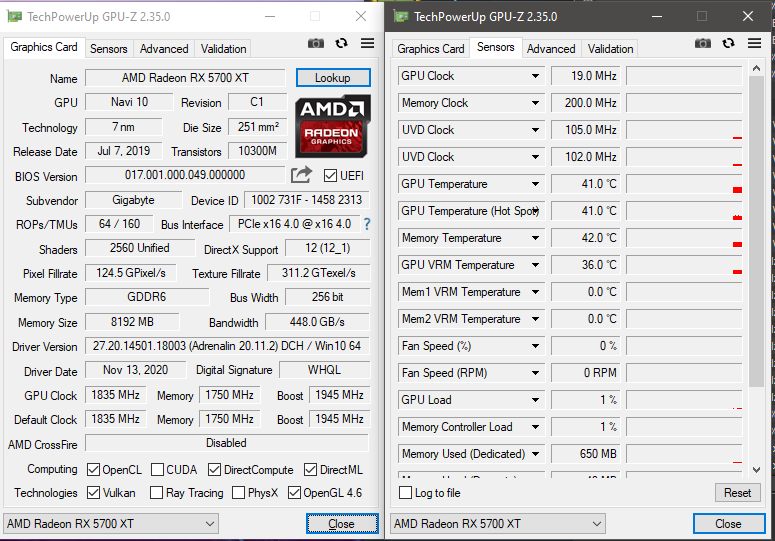Viewport: 775px width, 541px height.
Task: Toggle the Ray Tracing checkbox
Action: click(156, 493)
